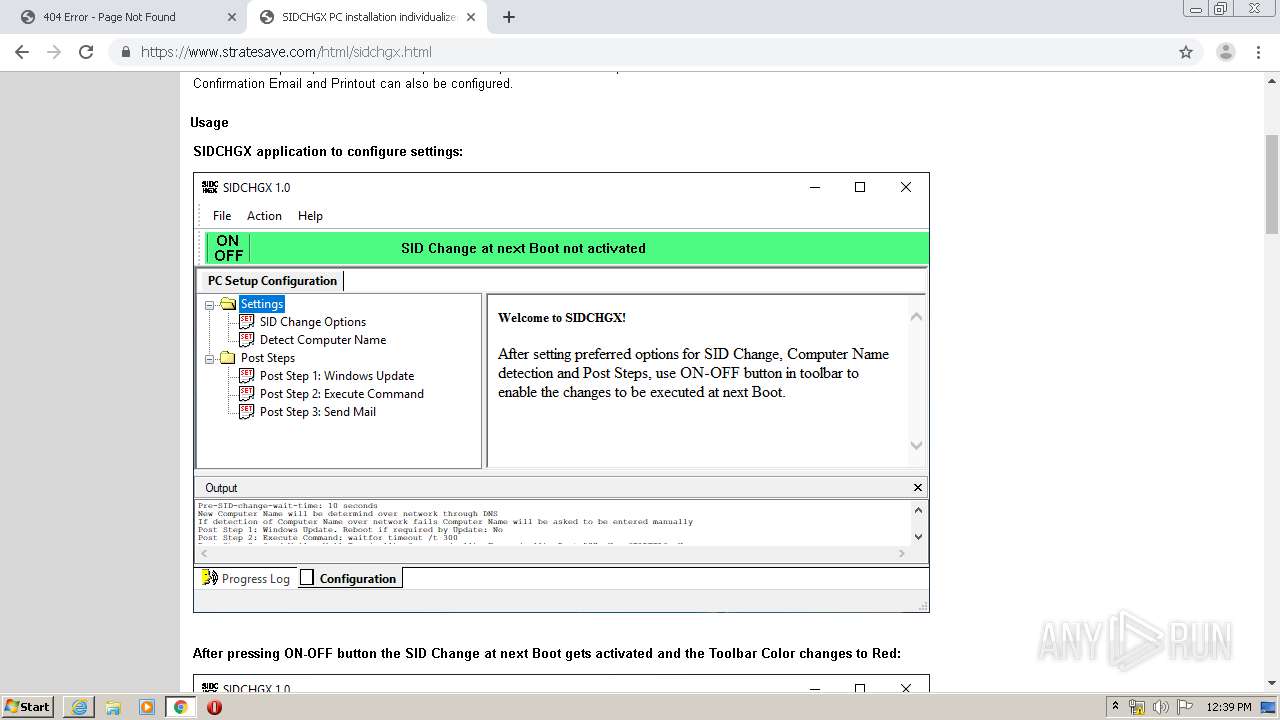View site security padlock info
Image resolution: width=1280 pixels, height=720 pixels.
tap(125, 52)
